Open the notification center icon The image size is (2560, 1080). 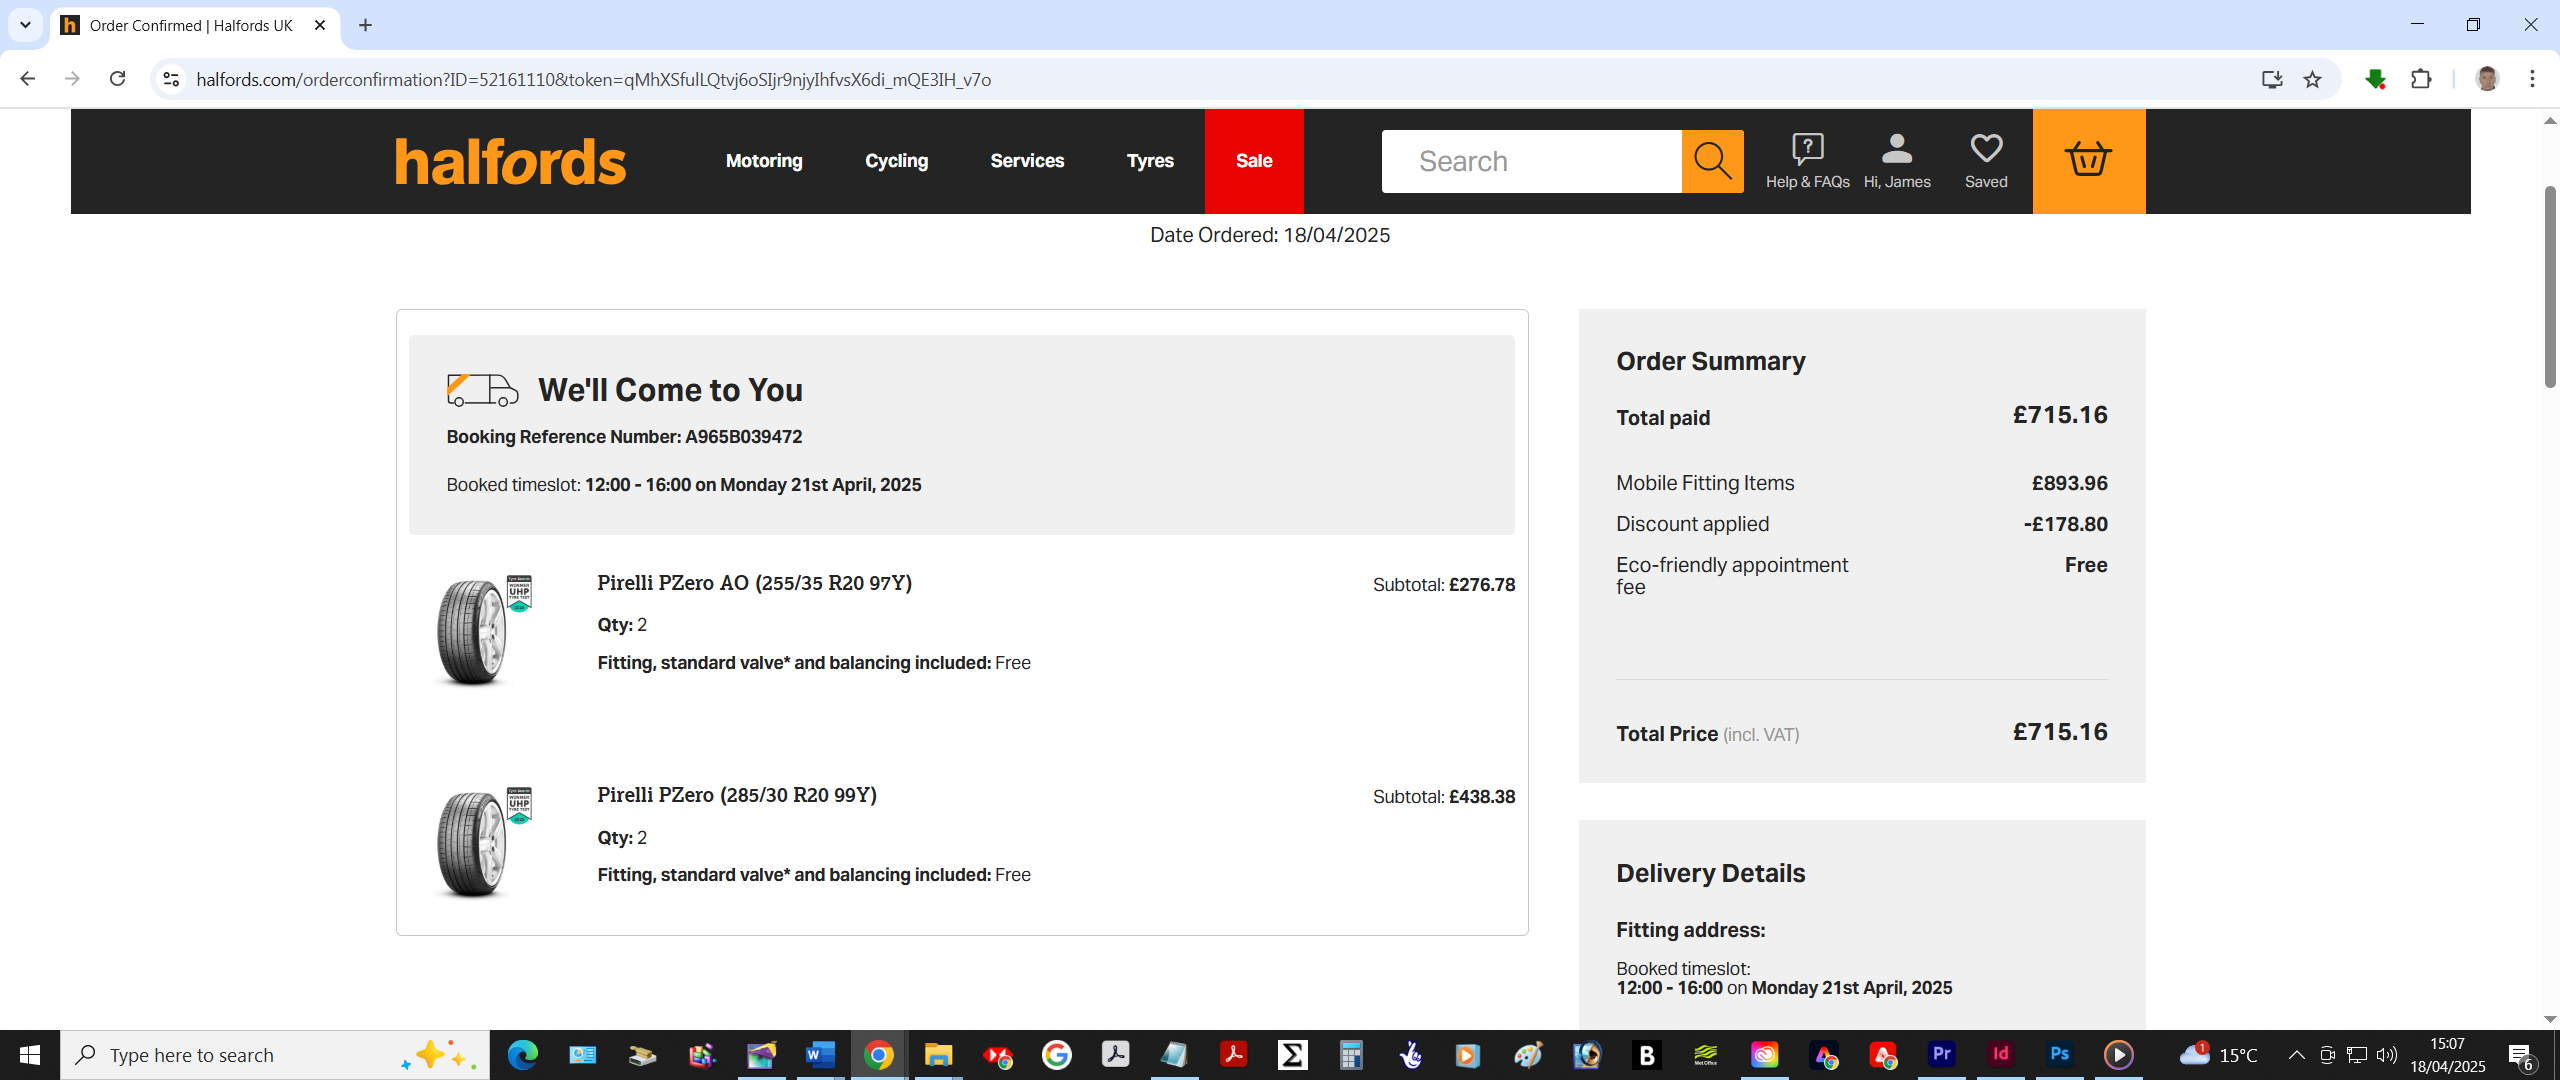2521,1055
